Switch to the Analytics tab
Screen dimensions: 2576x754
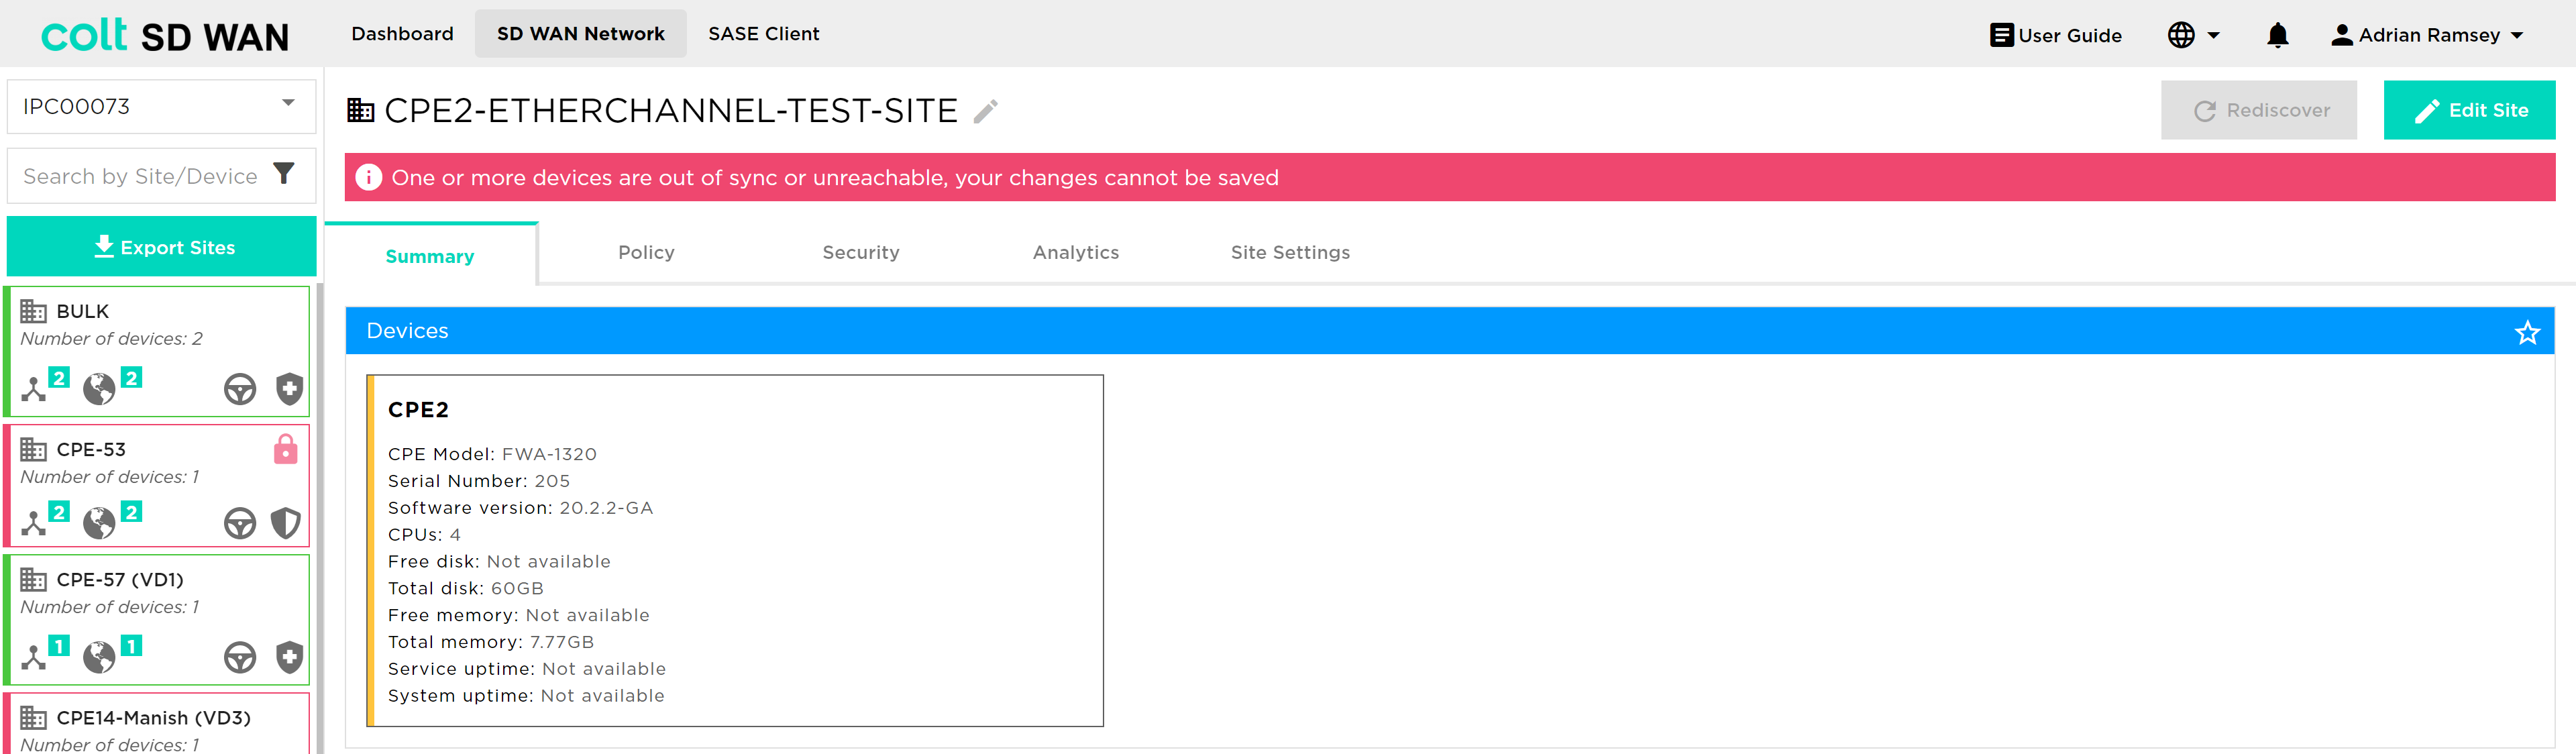point(1076,252)
